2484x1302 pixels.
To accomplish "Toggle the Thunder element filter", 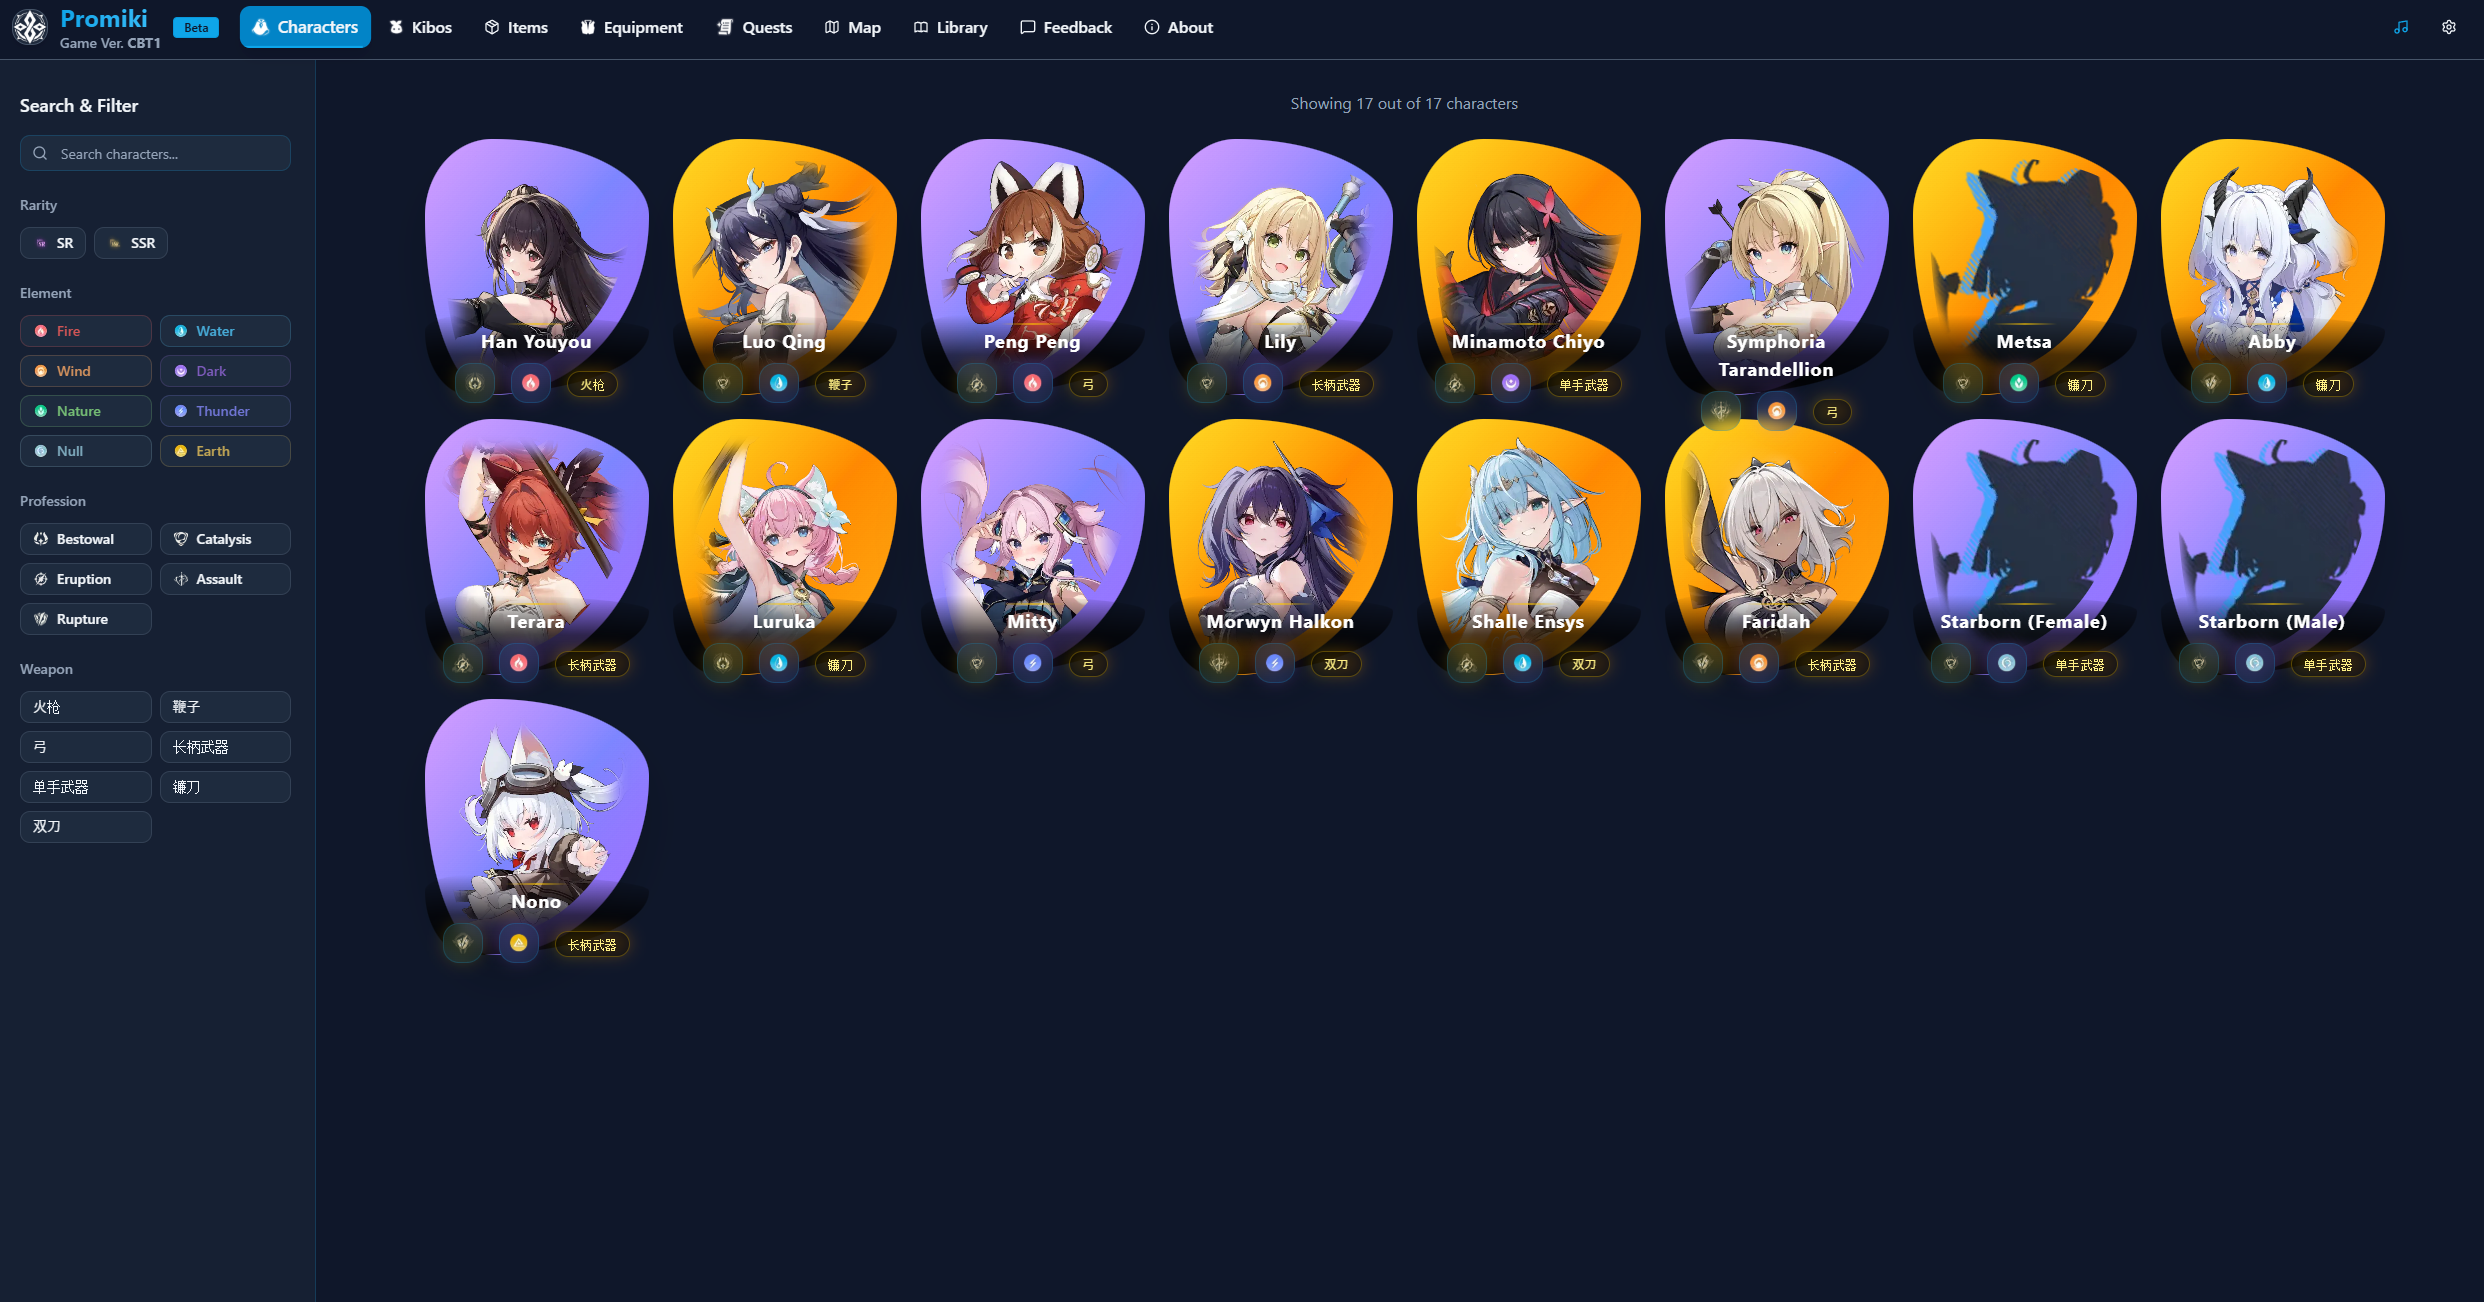I will pyautogui.click(x=225, y=411).
